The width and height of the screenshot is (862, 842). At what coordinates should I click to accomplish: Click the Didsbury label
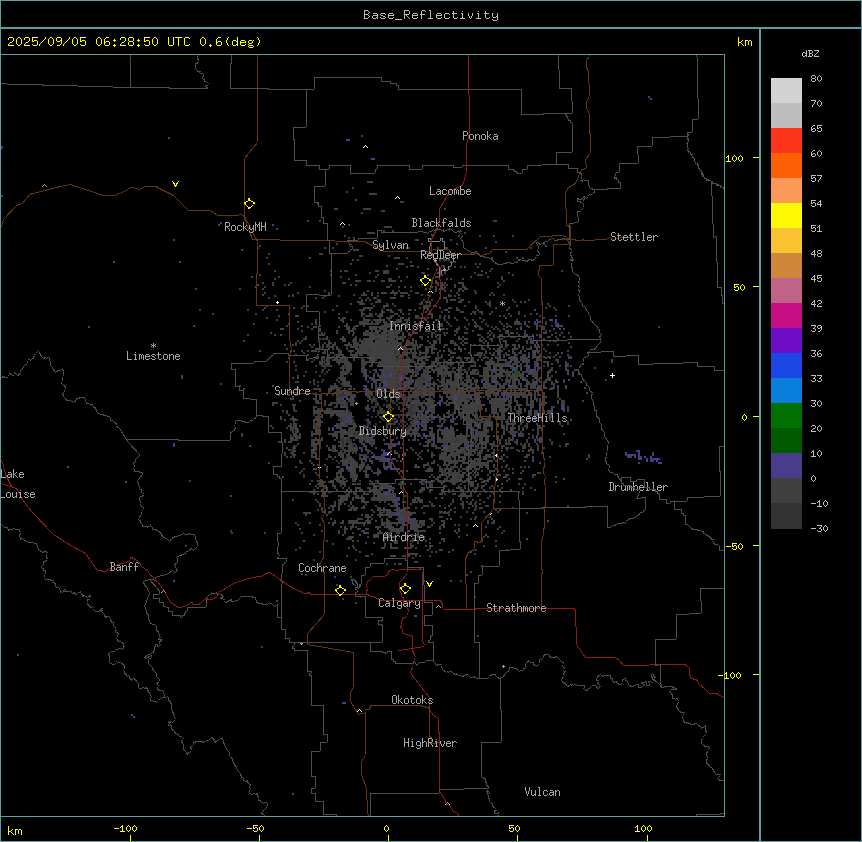click(383, 431)
